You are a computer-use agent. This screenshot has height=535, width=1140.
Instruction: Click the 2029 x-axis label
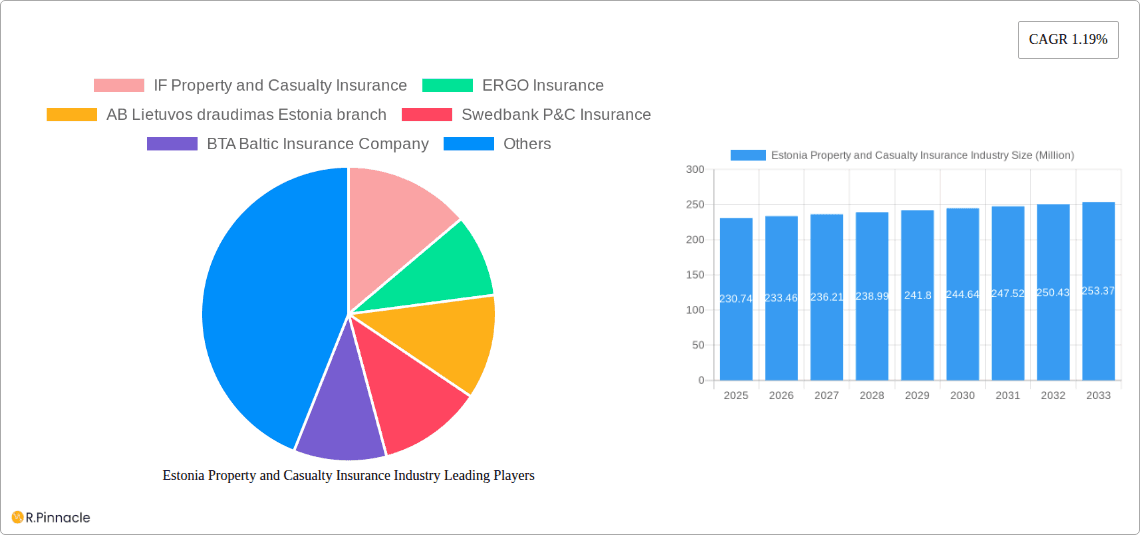tap(918, 395)
